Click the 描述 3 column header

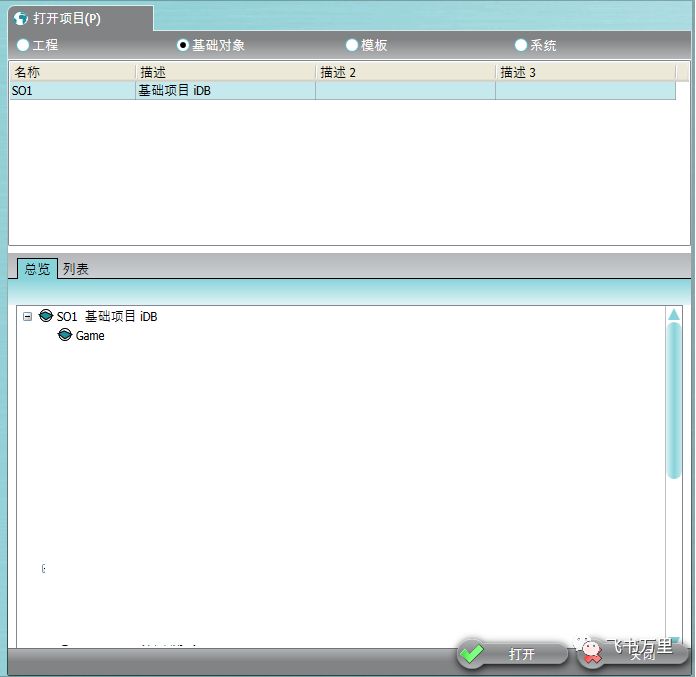coord(585,72)
